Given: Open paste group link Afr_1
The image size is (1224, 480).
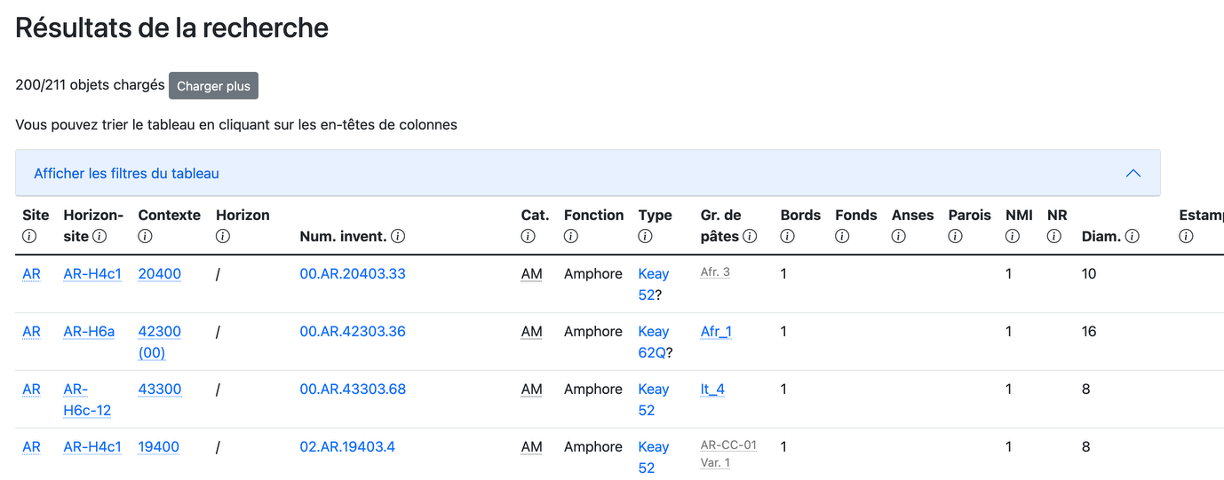Looking at the screenshot, I should pos(716,332).
